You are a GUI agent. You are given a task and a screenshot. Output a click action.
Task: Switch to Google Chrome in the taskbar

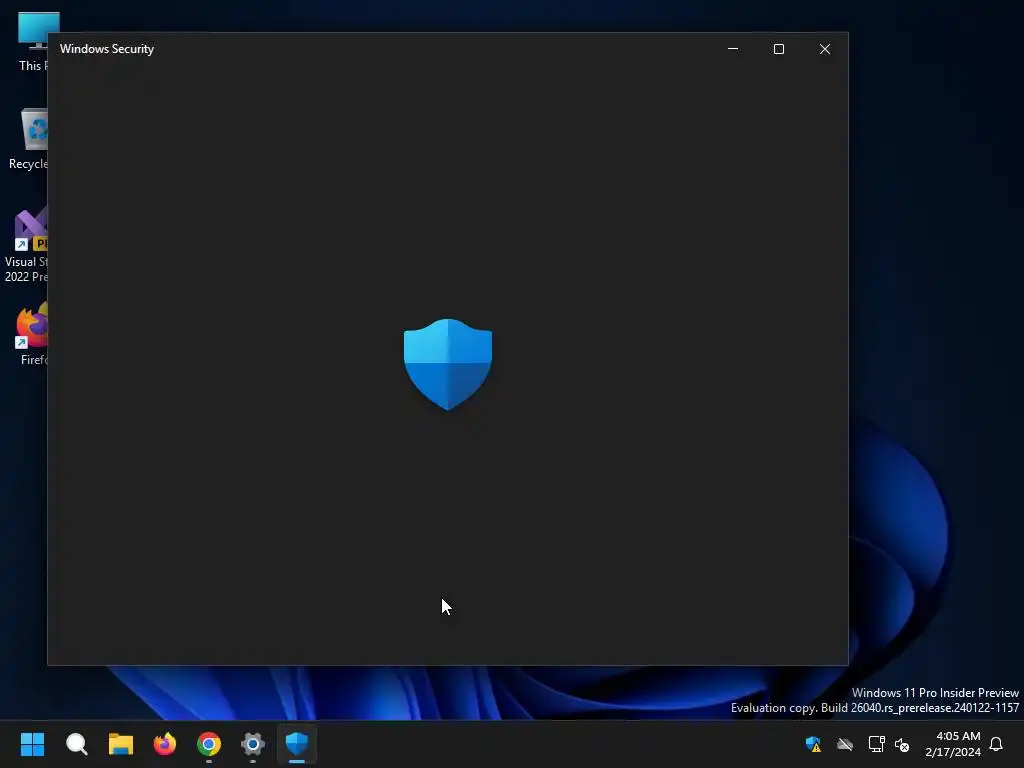point(209,744)
